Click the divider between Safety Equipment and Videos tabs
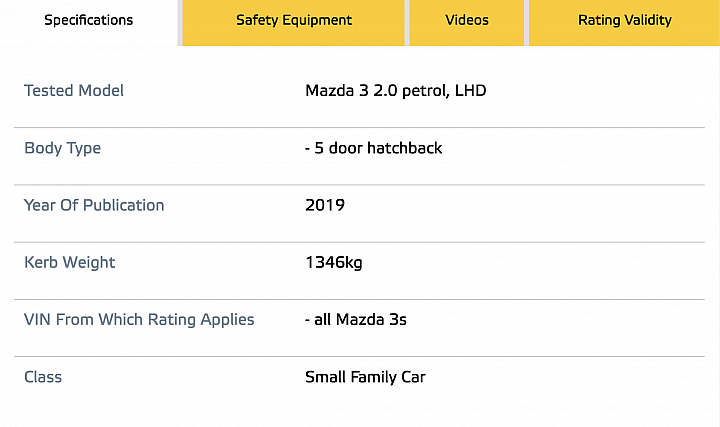The image size is (720, 427). pos(407,22)
